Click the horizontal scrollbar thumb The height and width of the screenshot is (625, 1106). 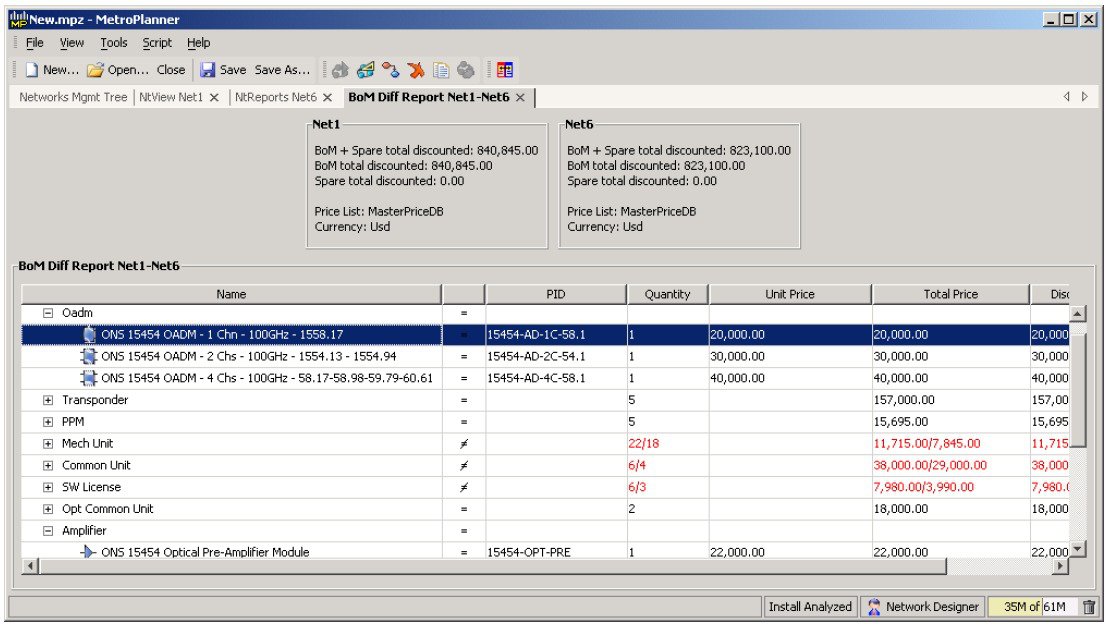(x=492, y=566)
